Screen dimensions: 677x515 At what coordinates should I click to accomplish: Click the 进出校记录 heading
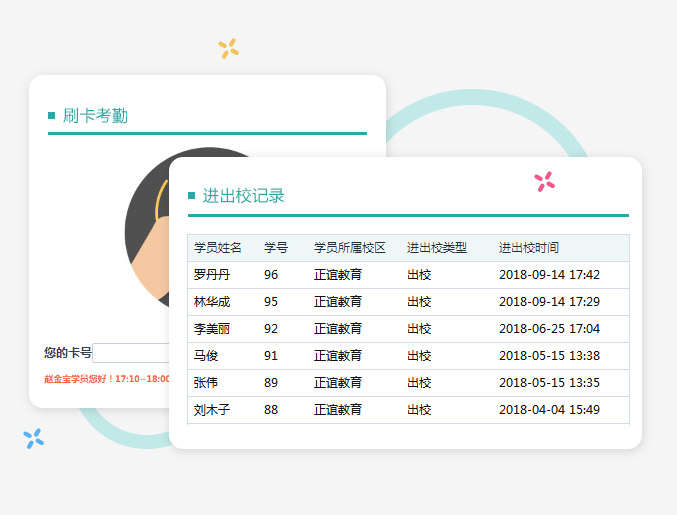pos(244,196)
